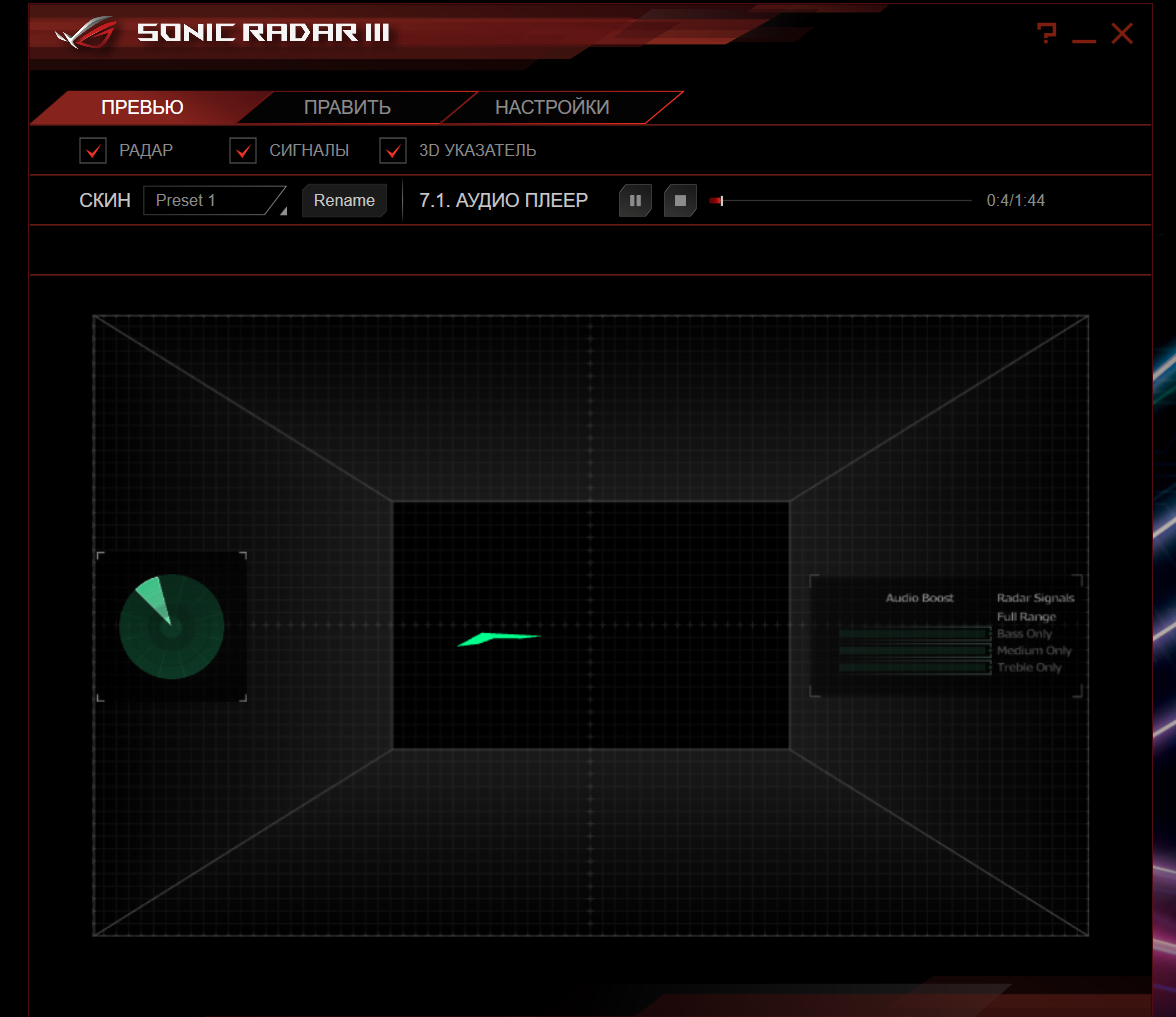1176x1017 pixels.
Task: Switch to the ПРАВИТЬ tab
Action: pyautogui.click(x=347, y=108)
